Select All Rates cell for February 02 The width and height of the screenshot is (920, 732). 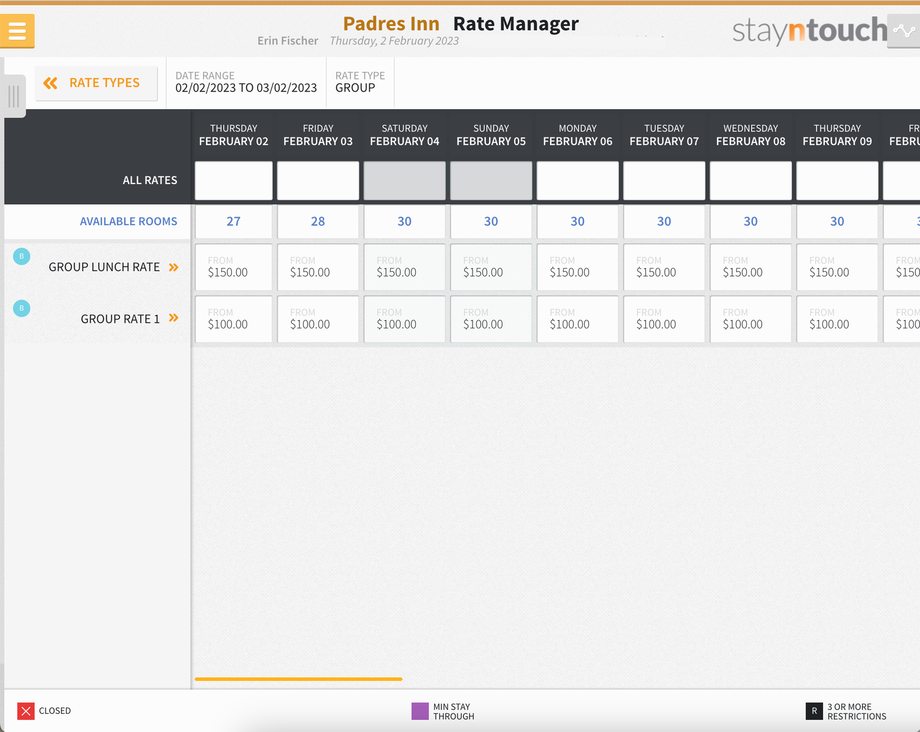(234, 181)
